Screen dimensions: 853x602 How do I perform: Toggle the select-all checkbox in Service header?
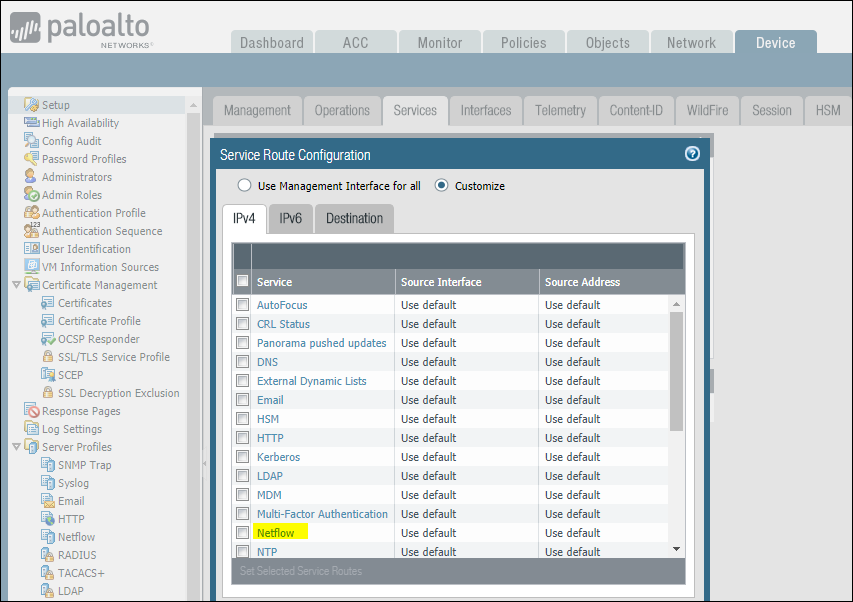242,282
